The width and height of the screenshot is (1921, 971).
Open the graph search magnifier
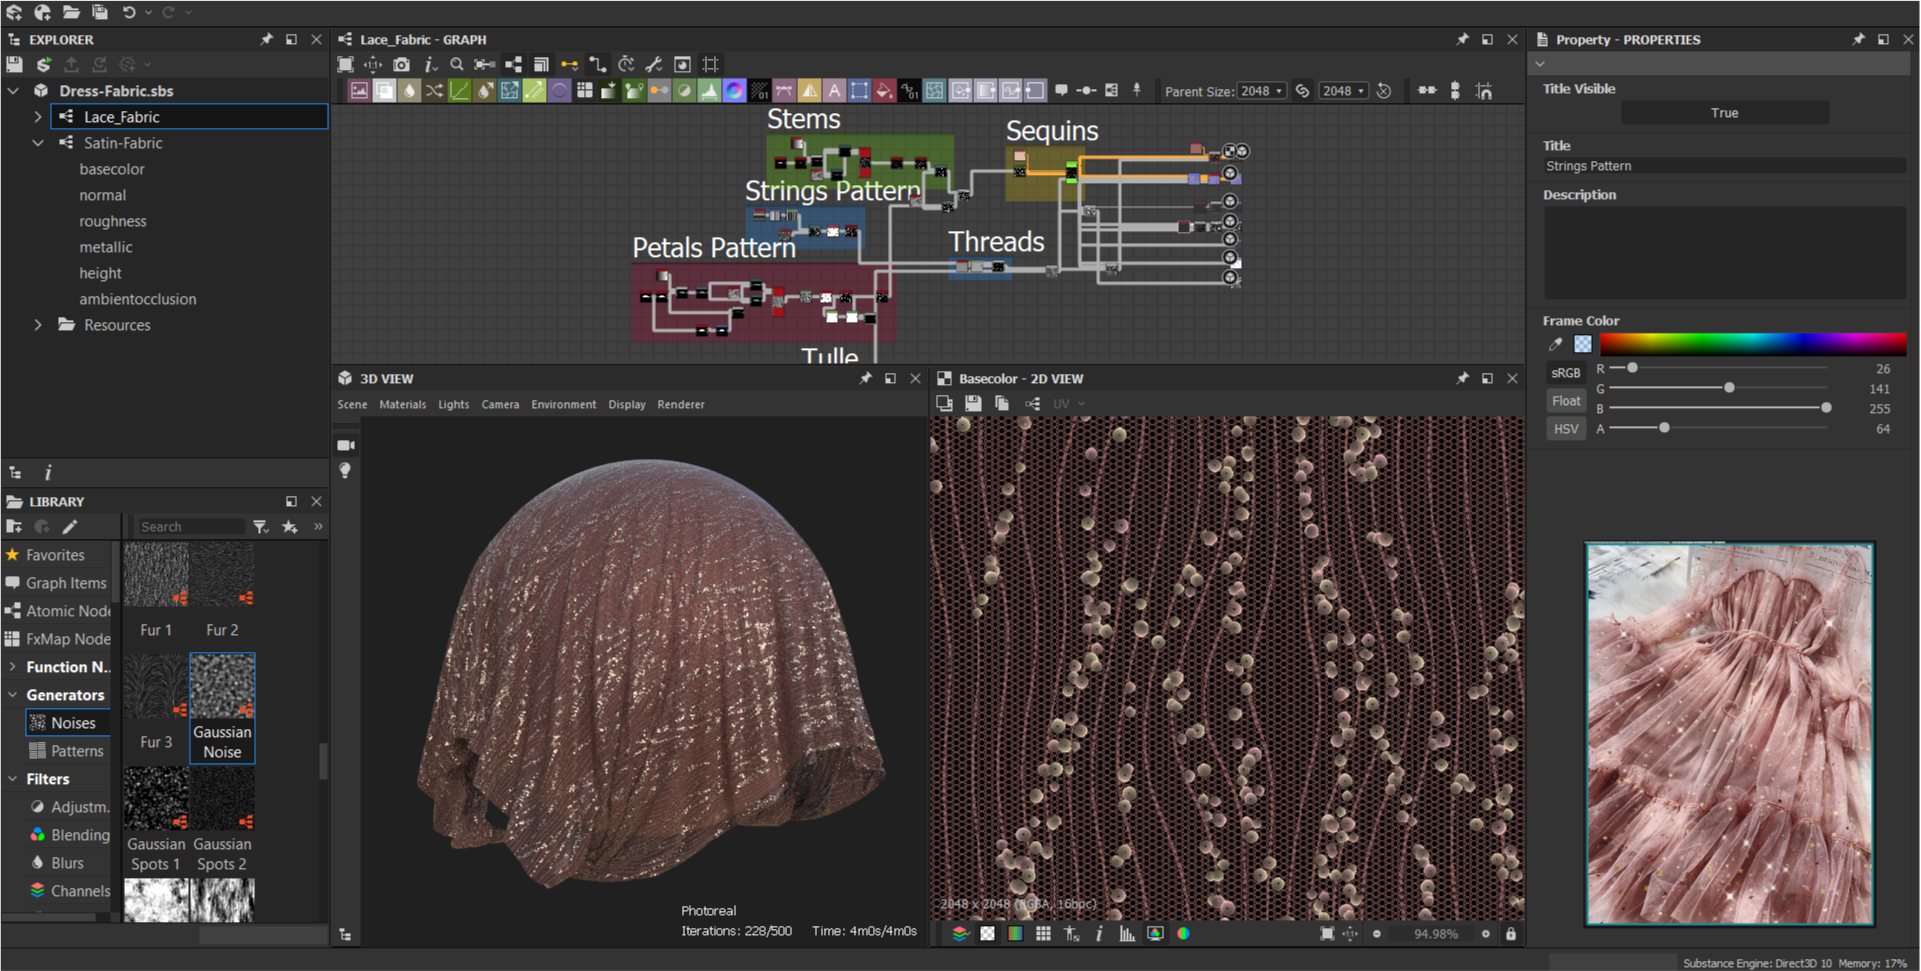point(457,64)
